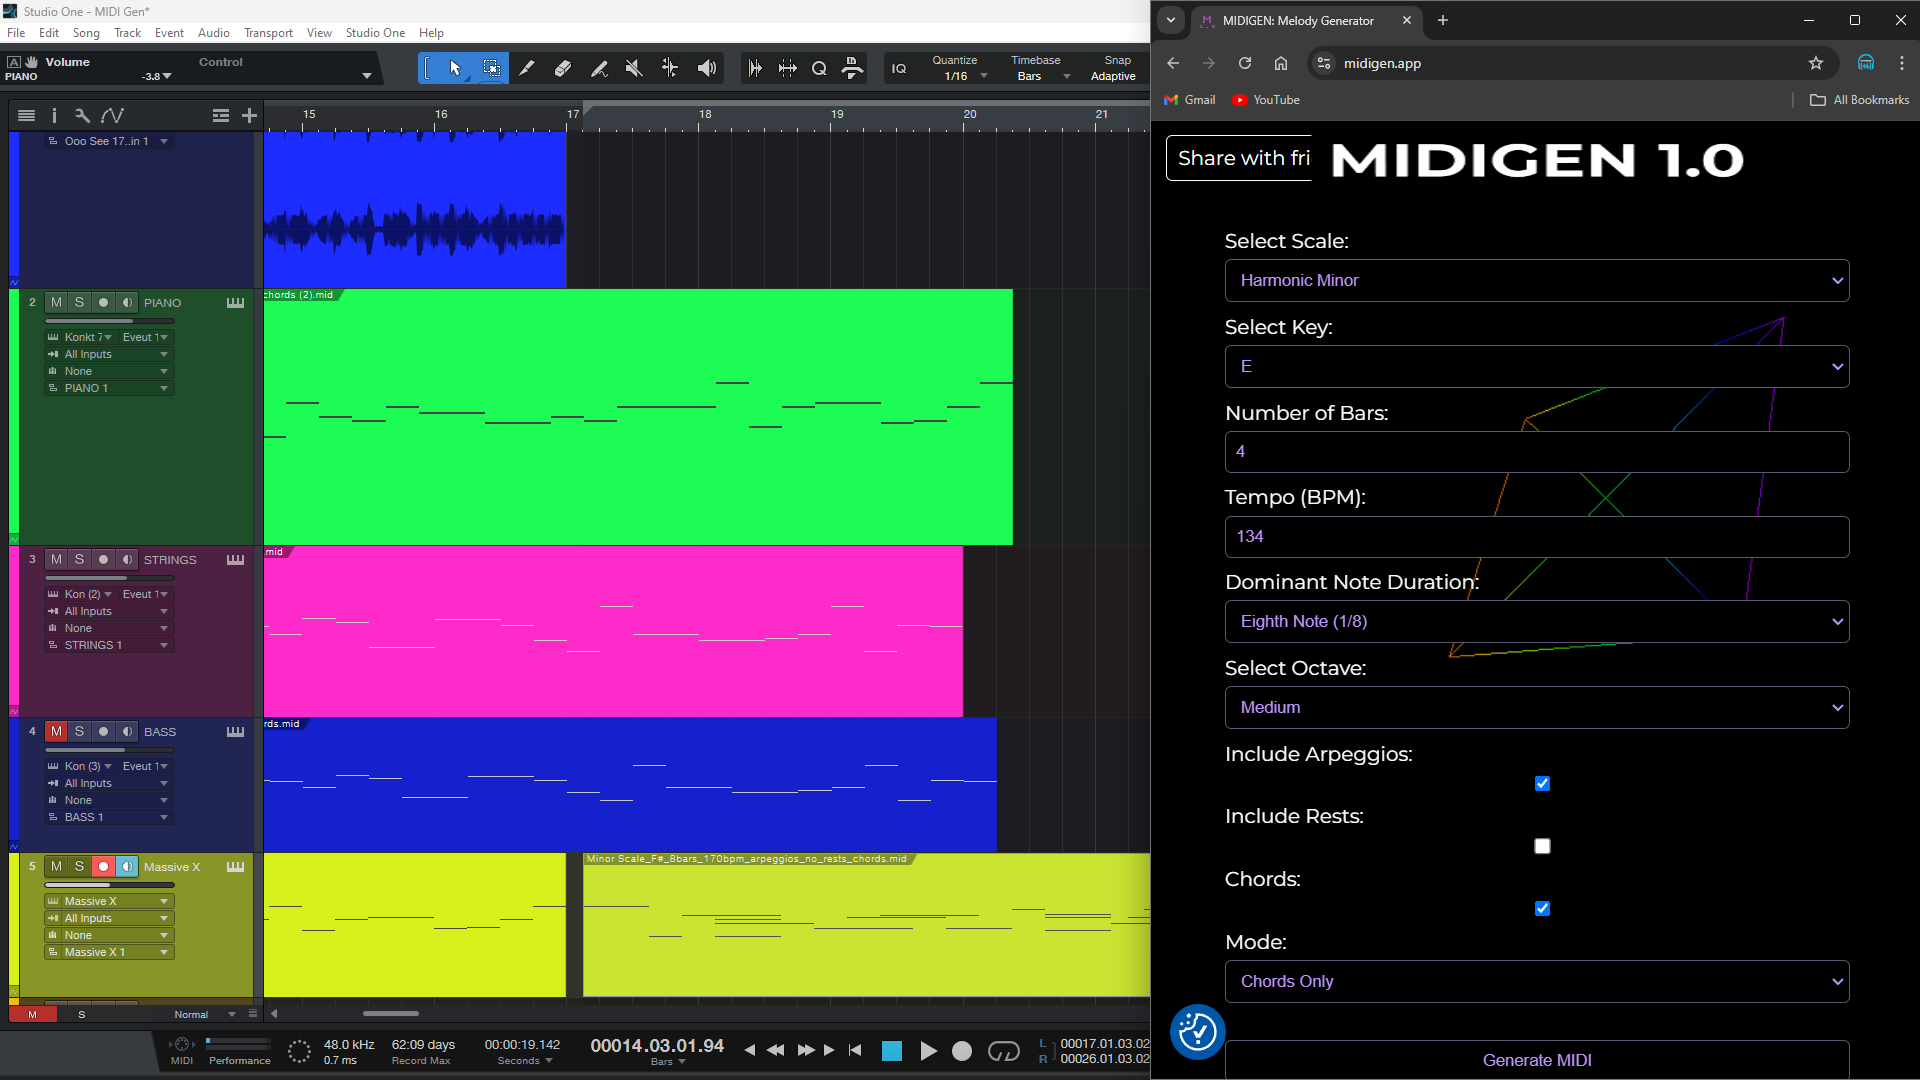The image size is (1920, 1080).
Task: Add a new track with the plus icon
Action: 249,115
